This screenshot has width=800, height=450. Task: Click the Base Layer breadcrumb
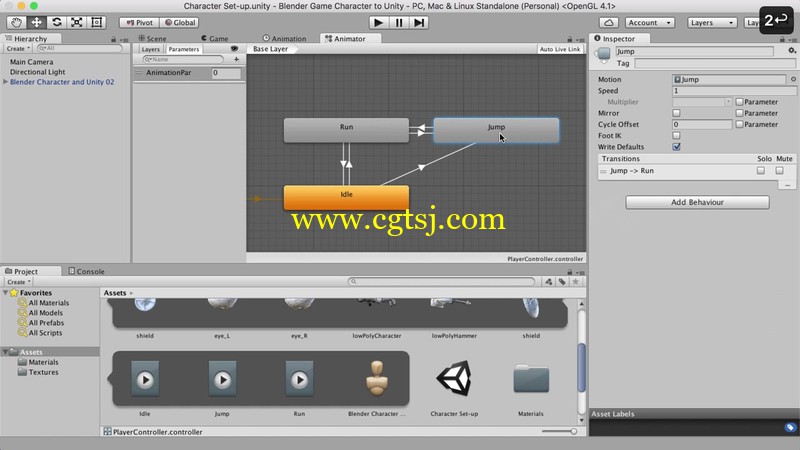point(270,49)
